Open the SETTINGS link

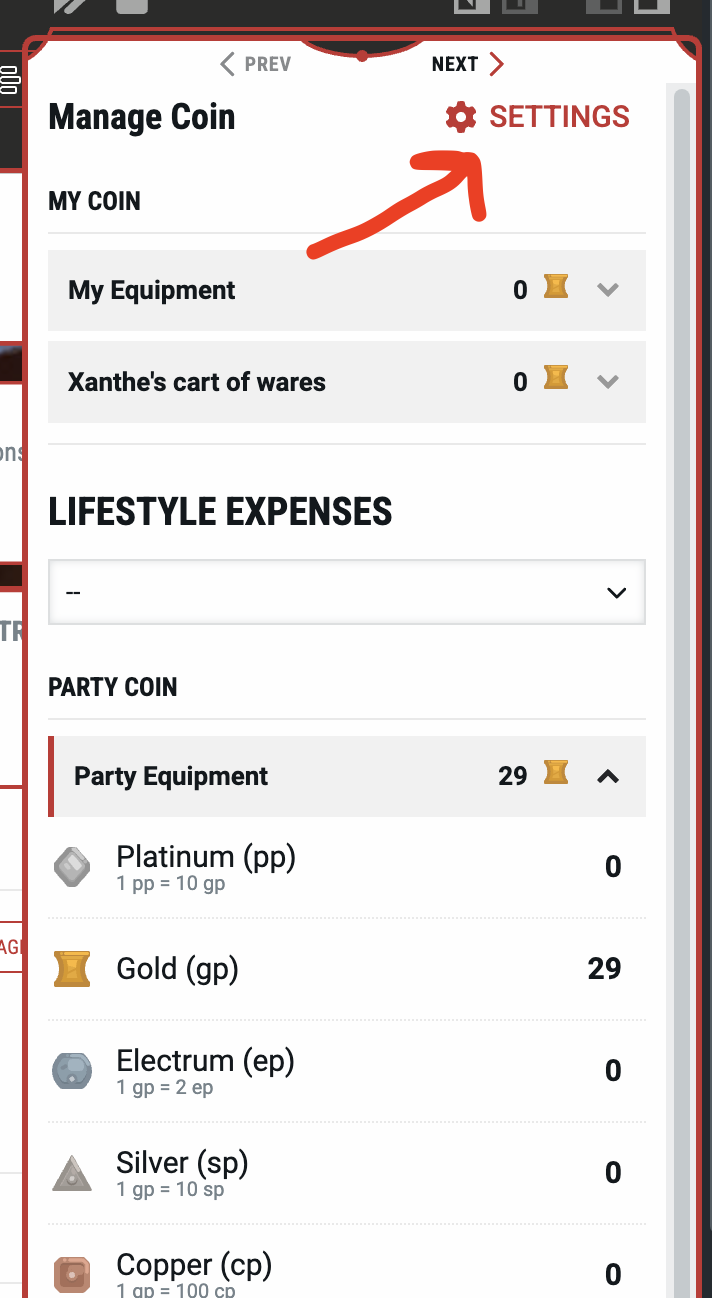[558, 117]
